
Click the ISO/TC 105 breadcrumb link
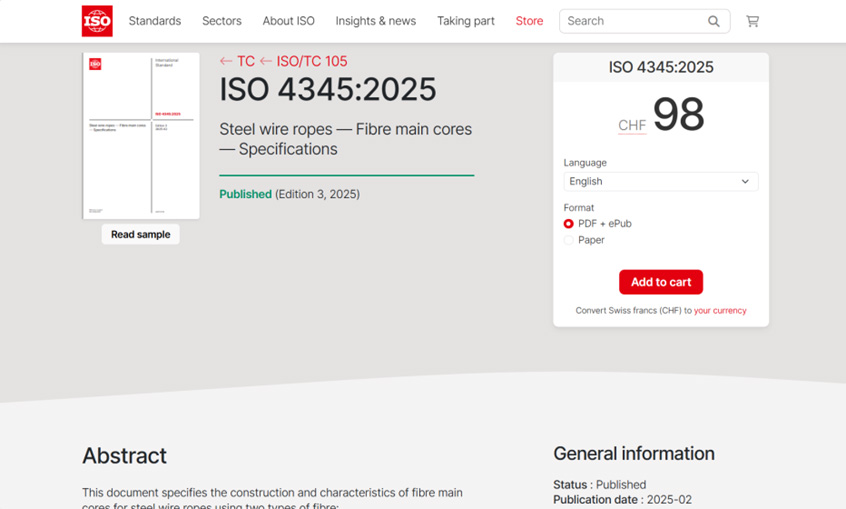click(312, 61)
